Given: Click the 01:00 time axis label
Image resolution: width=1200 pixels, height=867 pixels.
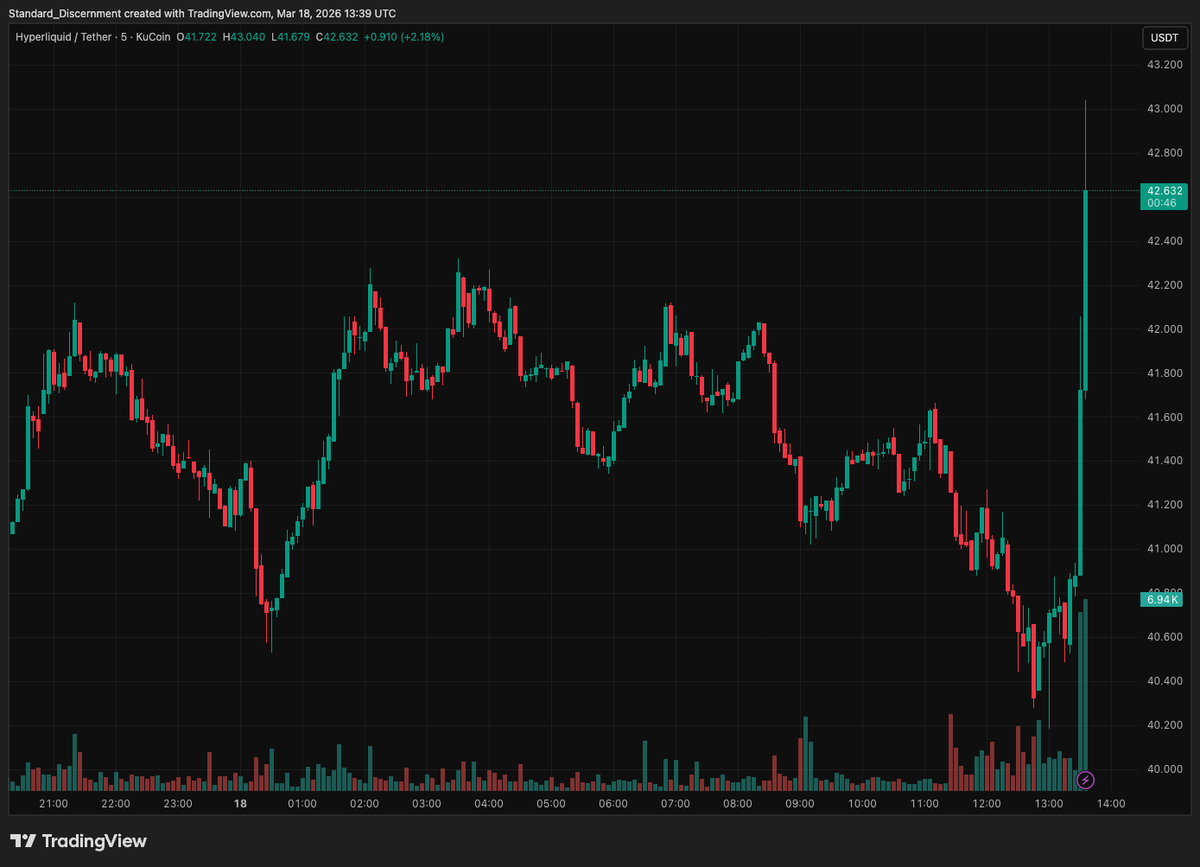Looking at the screenshot, I should (x=302, y=804).
